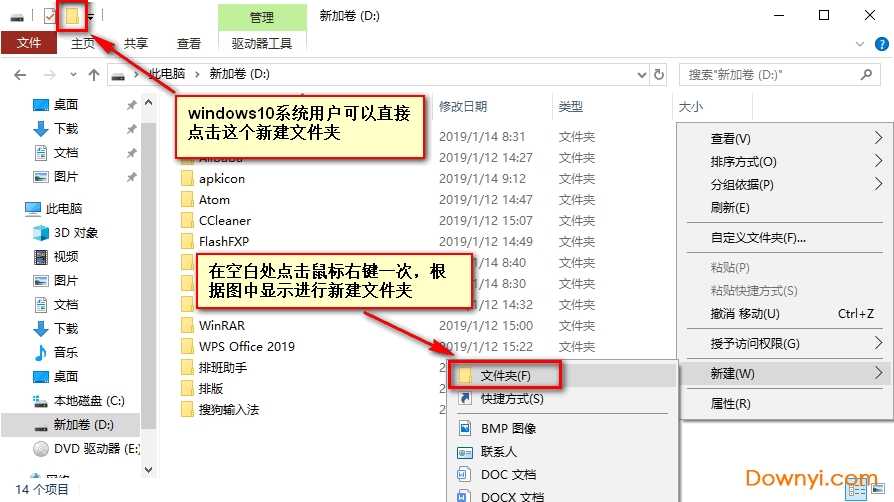Expand the ribbon with the chevron
894x502 pixels.
860,44
